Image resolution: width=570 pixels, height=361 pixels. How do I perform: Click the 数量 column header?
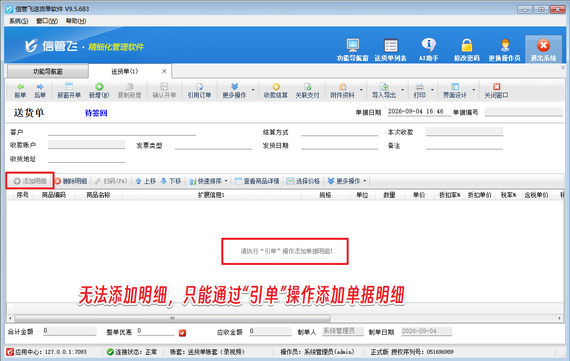389,195
